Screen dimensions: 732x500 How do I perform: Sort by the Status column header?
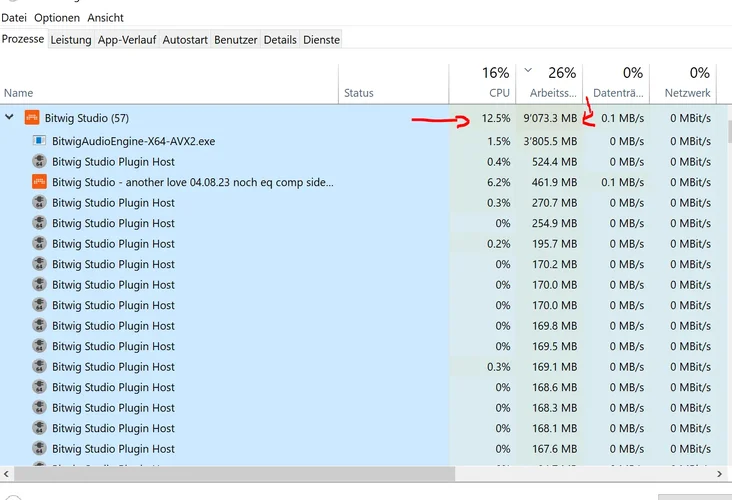pyautogui.click(x=394, y=84)
